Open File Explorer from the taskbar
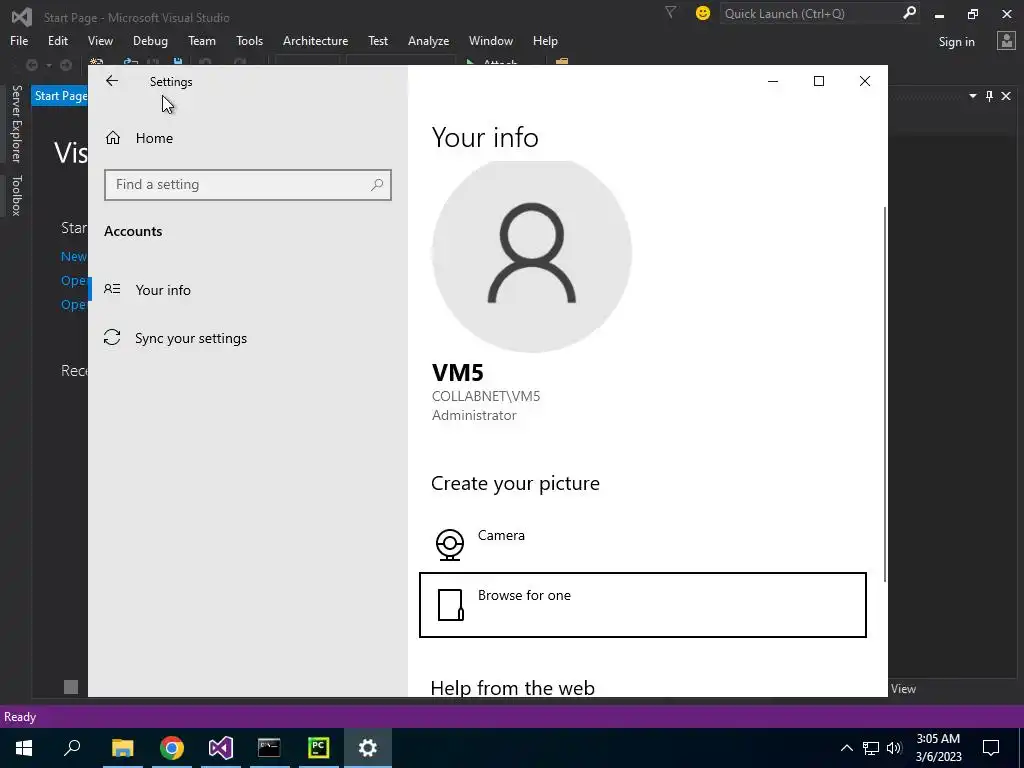The height and width of the screenshot is (768, 1024). coord(122,748)
